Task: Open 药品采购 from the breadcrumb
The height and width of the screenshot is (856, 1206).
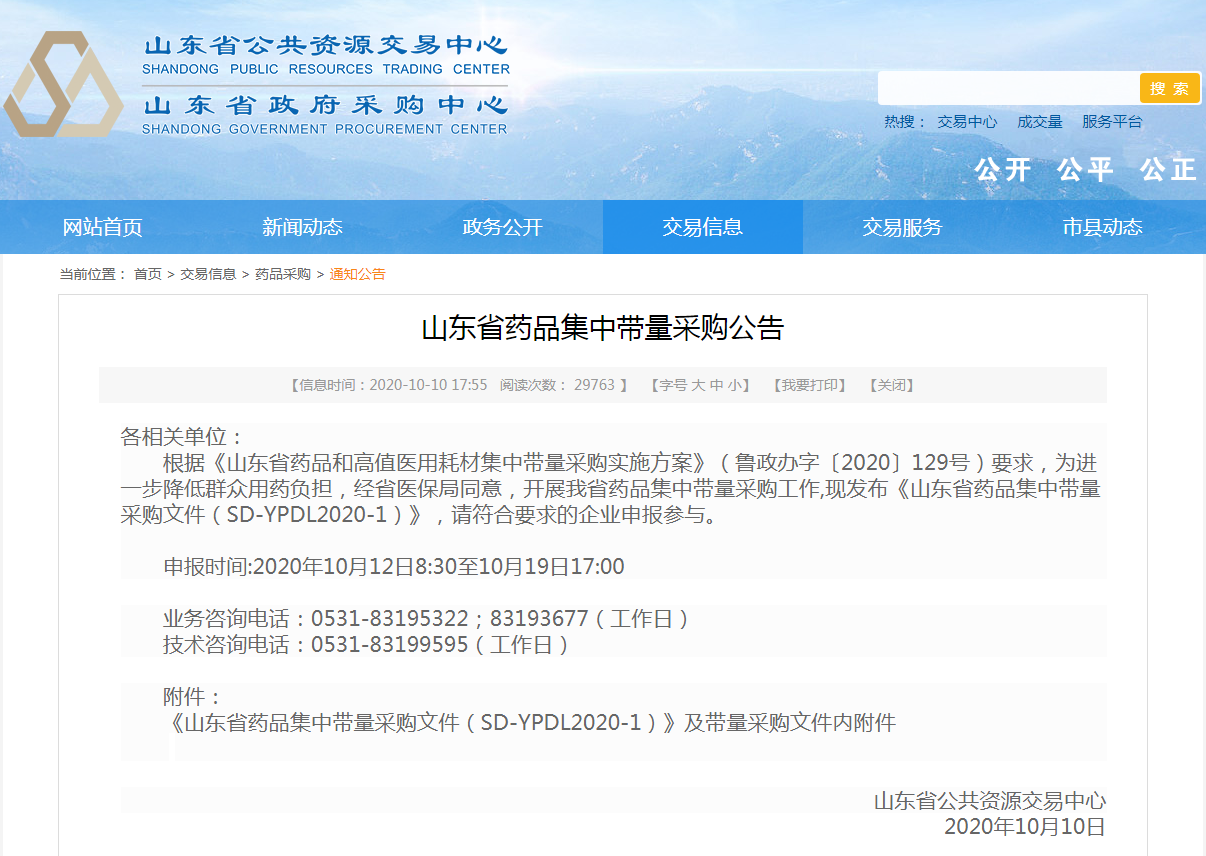Action: tap(283, 274)
